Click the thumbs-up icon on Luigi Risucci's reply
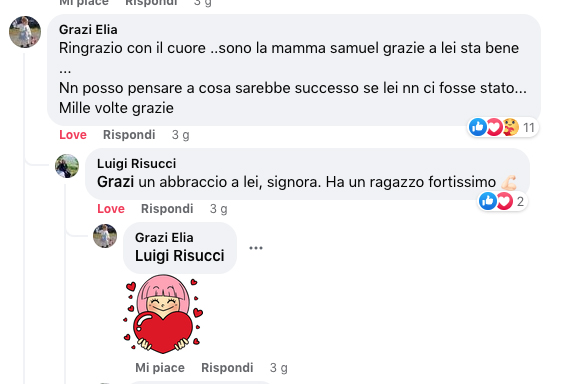 tap(487, 201)
